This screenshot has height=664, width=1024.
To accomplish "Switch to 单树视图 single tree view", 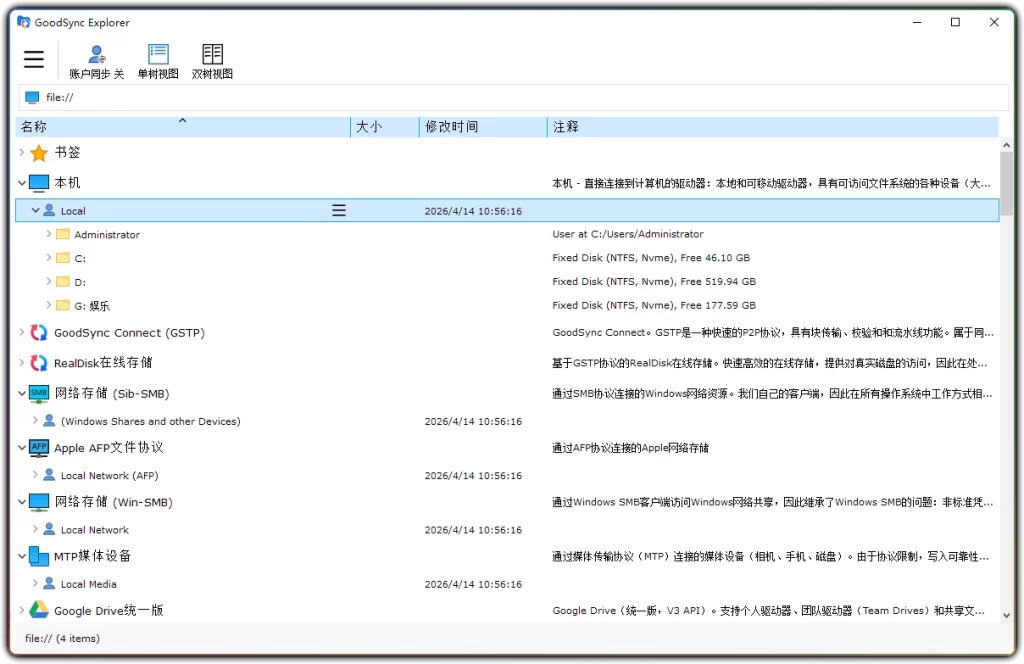I will 157,59.
